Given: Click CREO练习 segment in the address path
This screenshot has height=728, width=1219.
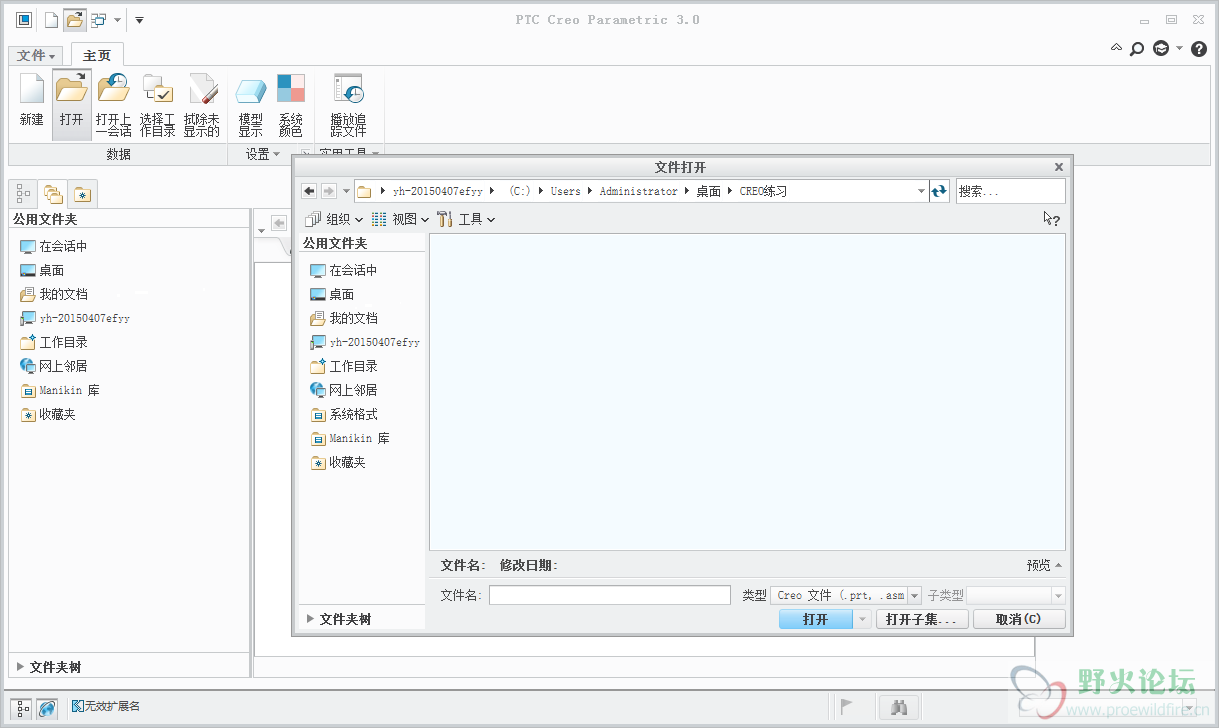Looking at the screenshot, I should (763, 191).
